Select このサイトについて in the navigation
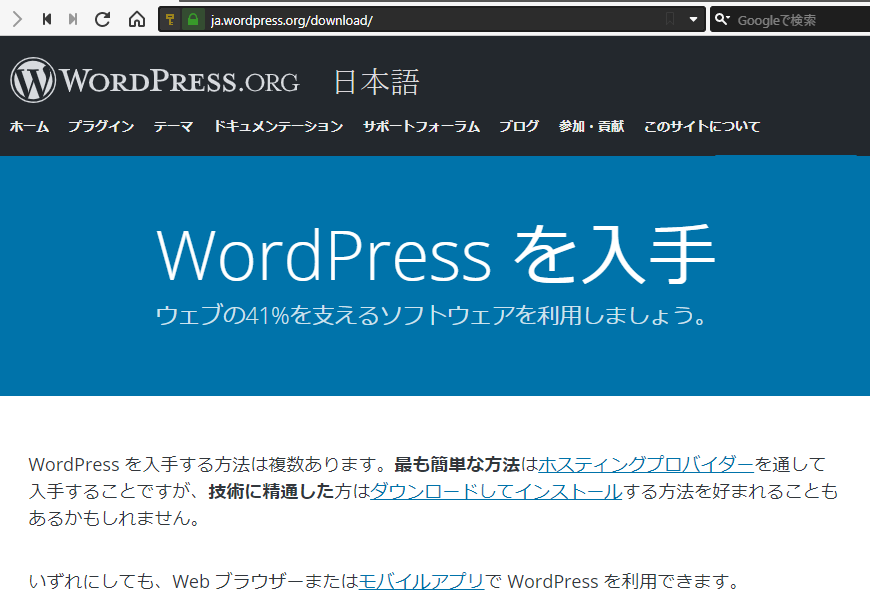This screenshot has height=602, width=870. click(x=701, y=127)
